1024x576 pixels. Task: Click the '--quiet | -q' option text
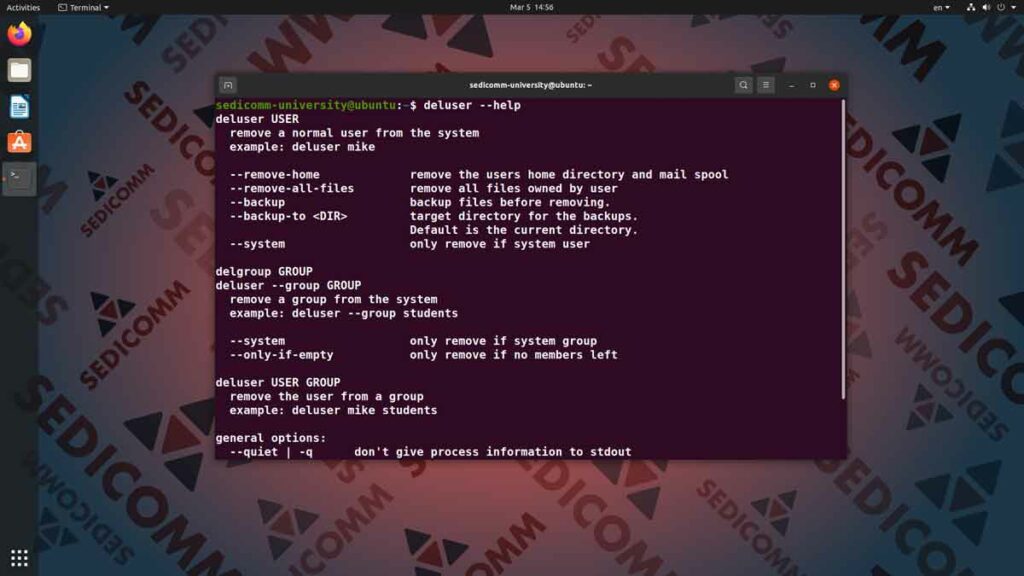point(270,452)
